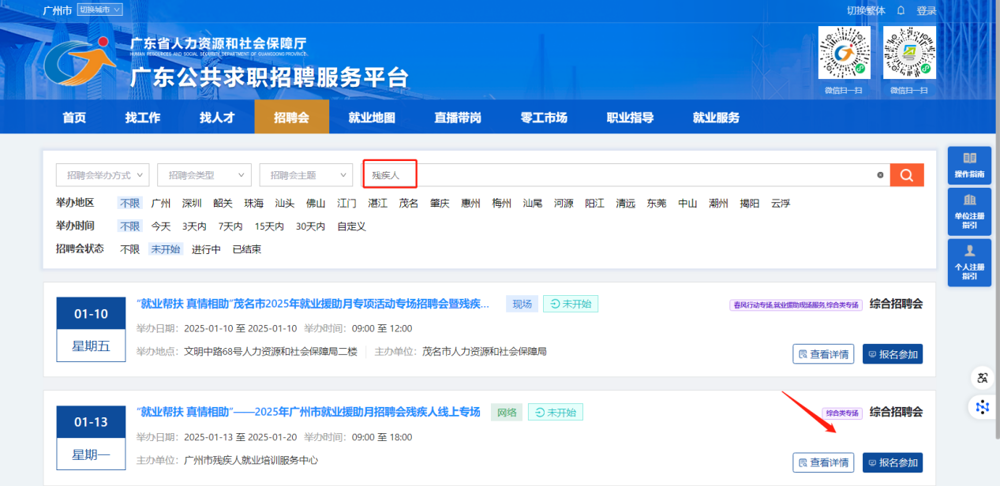1000x486 pixels.
Task: Expand the 招聘会举办方式 dropdown
Action: [102, 175]
